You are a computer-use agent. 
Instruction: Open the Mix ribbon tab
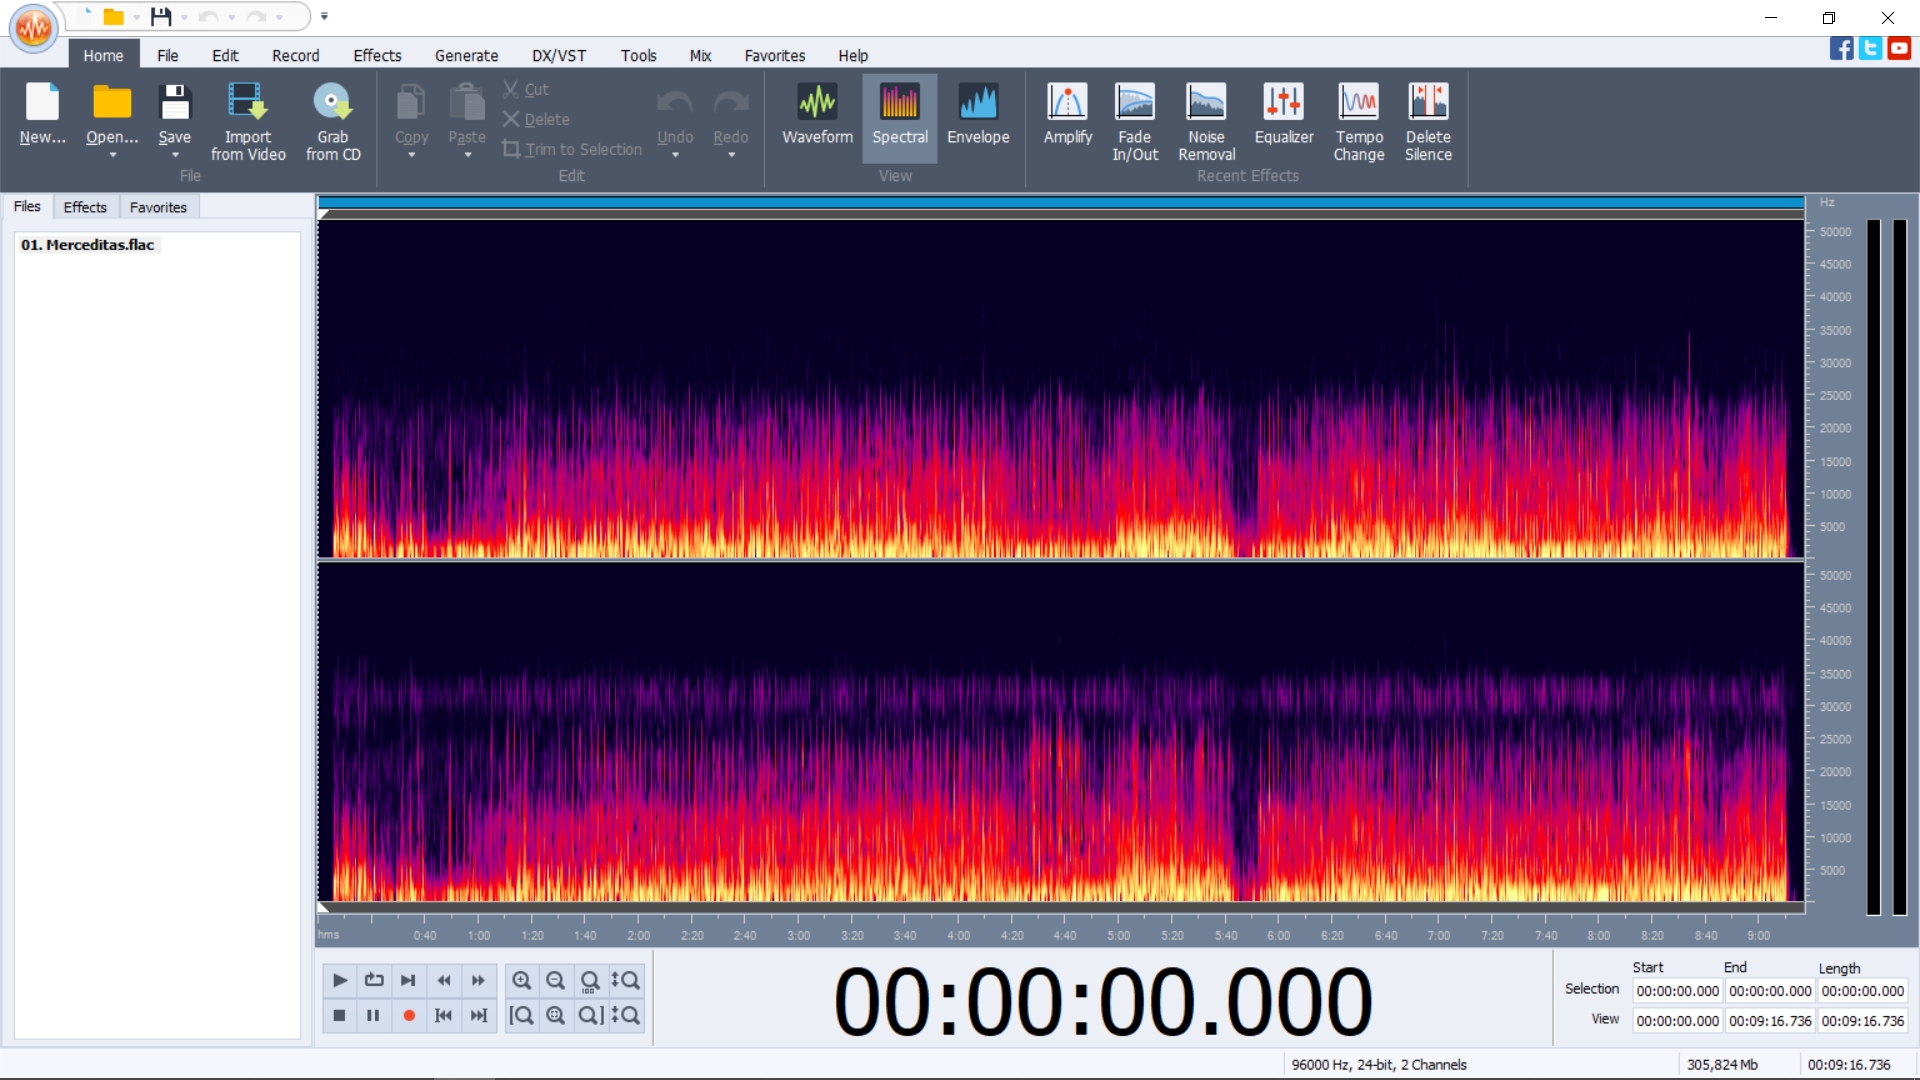[x=700, y=55]
